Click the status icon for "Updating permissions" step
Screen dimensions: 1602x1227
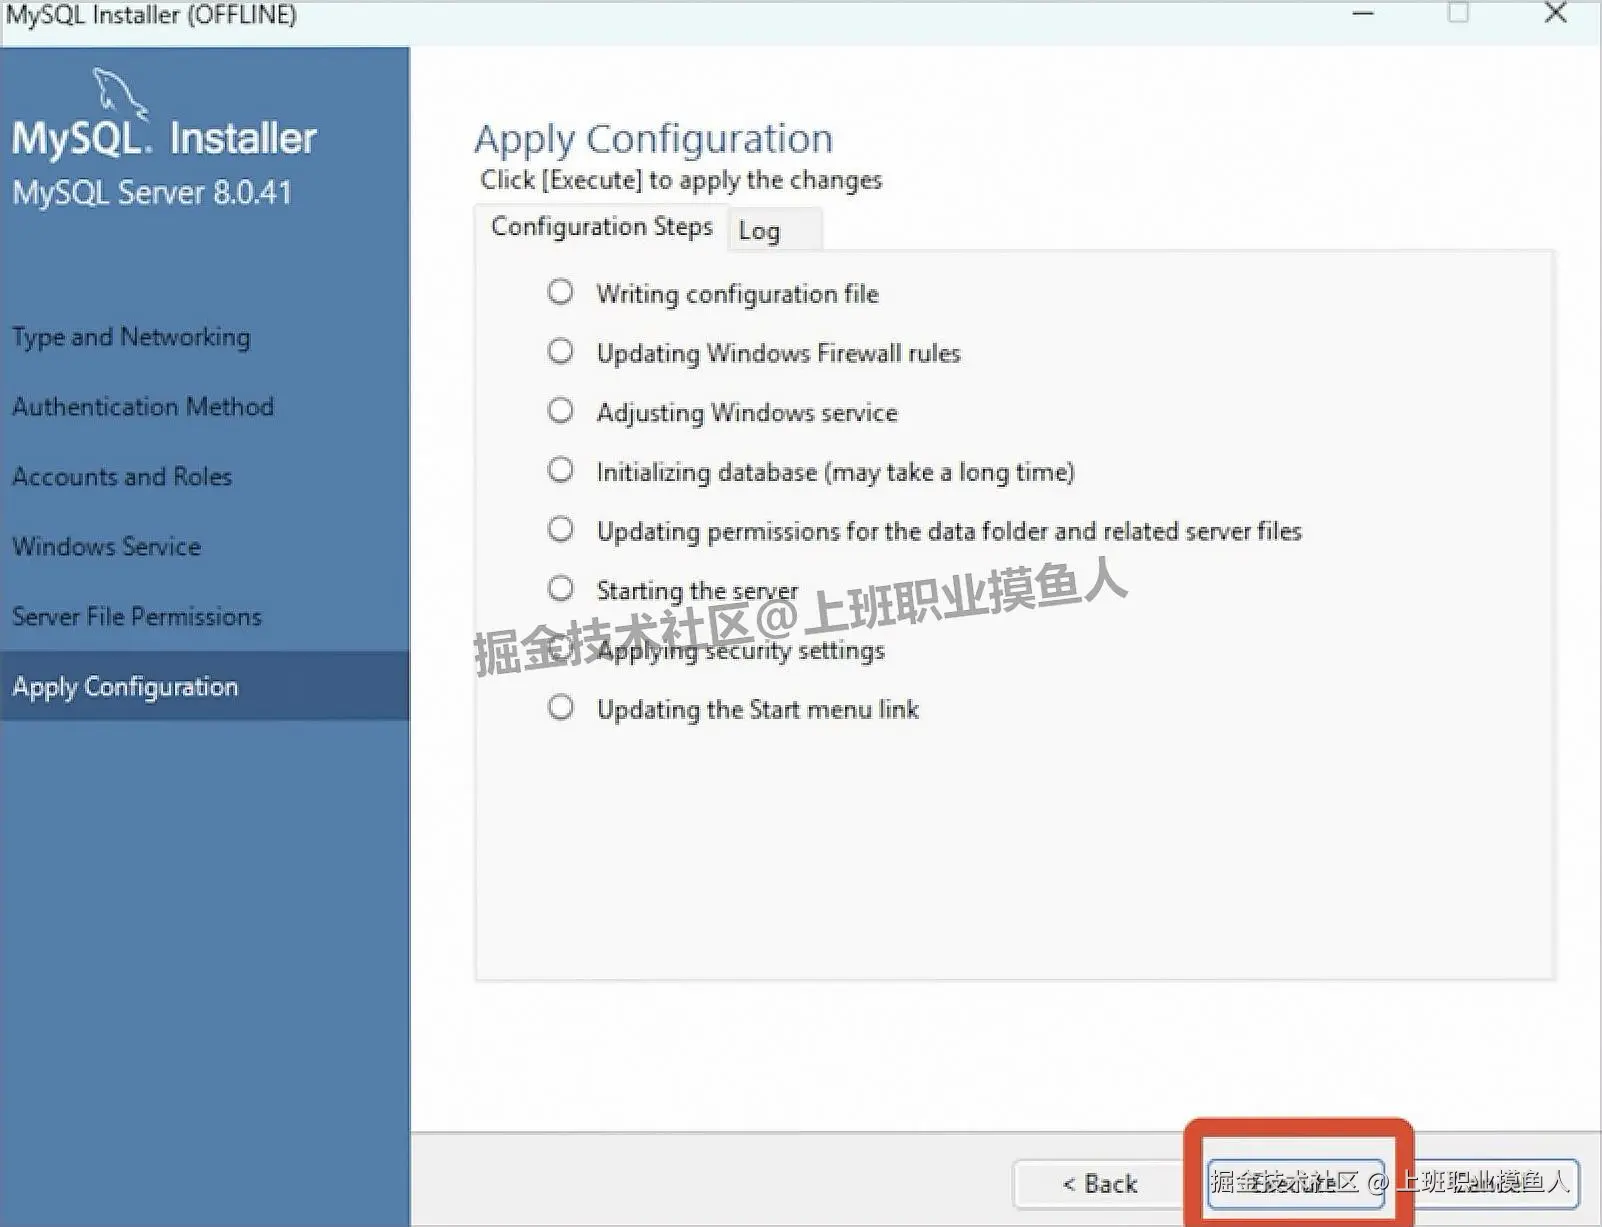pos(560,529)
